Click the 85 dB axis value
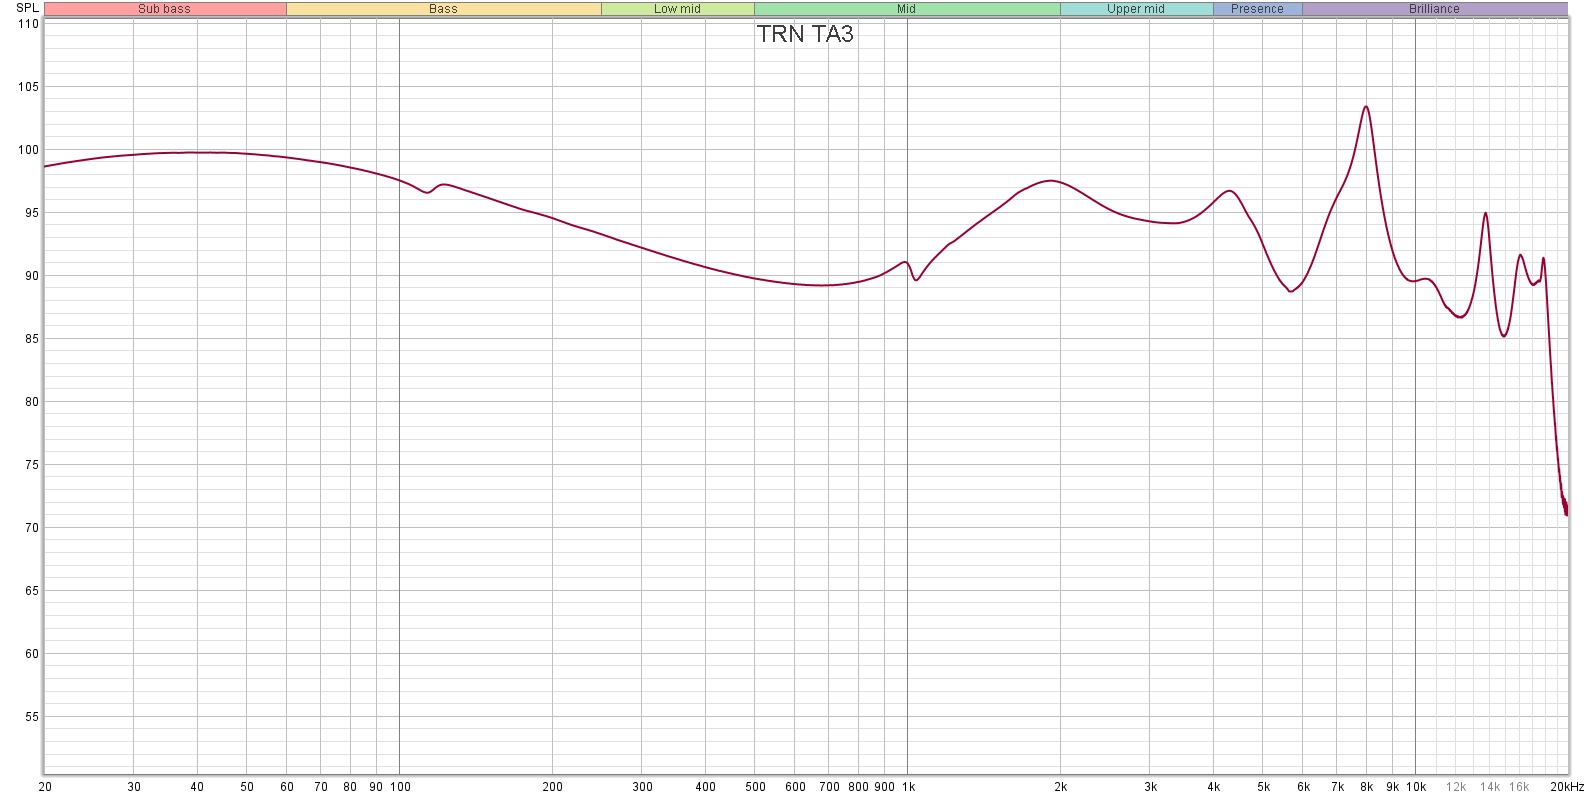Screen dimensions: 1590x798 tap(31, 339)
